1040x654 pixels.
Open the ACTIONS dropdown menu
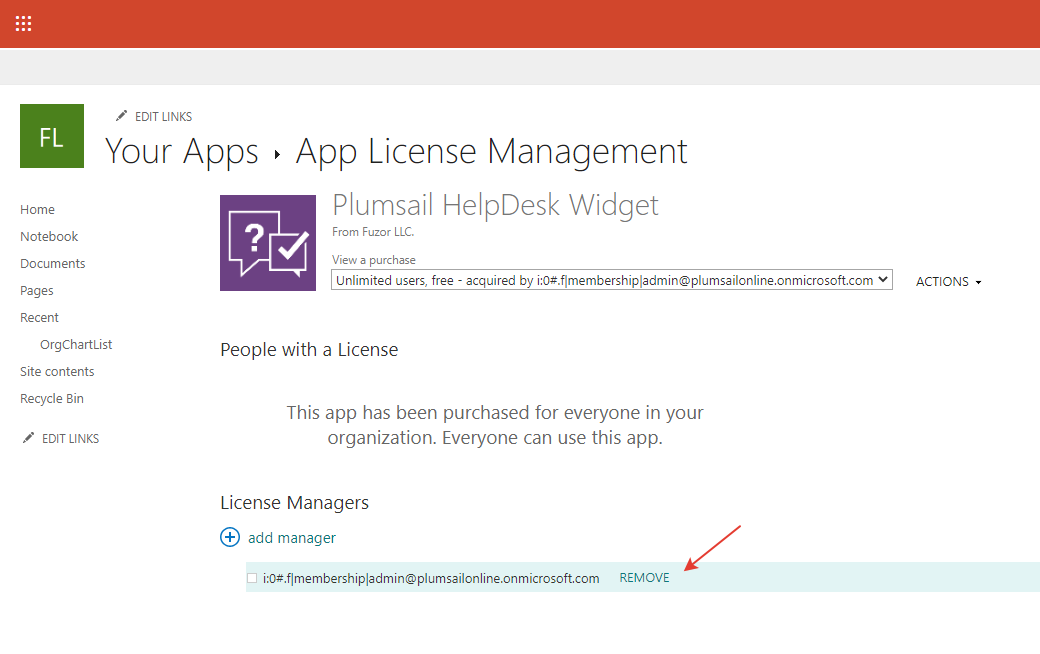[x=948, y=281]
